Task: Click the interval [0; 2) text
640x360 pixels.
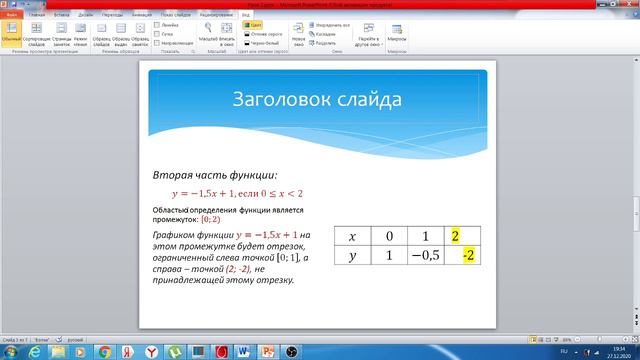Action: click(211, 219)
